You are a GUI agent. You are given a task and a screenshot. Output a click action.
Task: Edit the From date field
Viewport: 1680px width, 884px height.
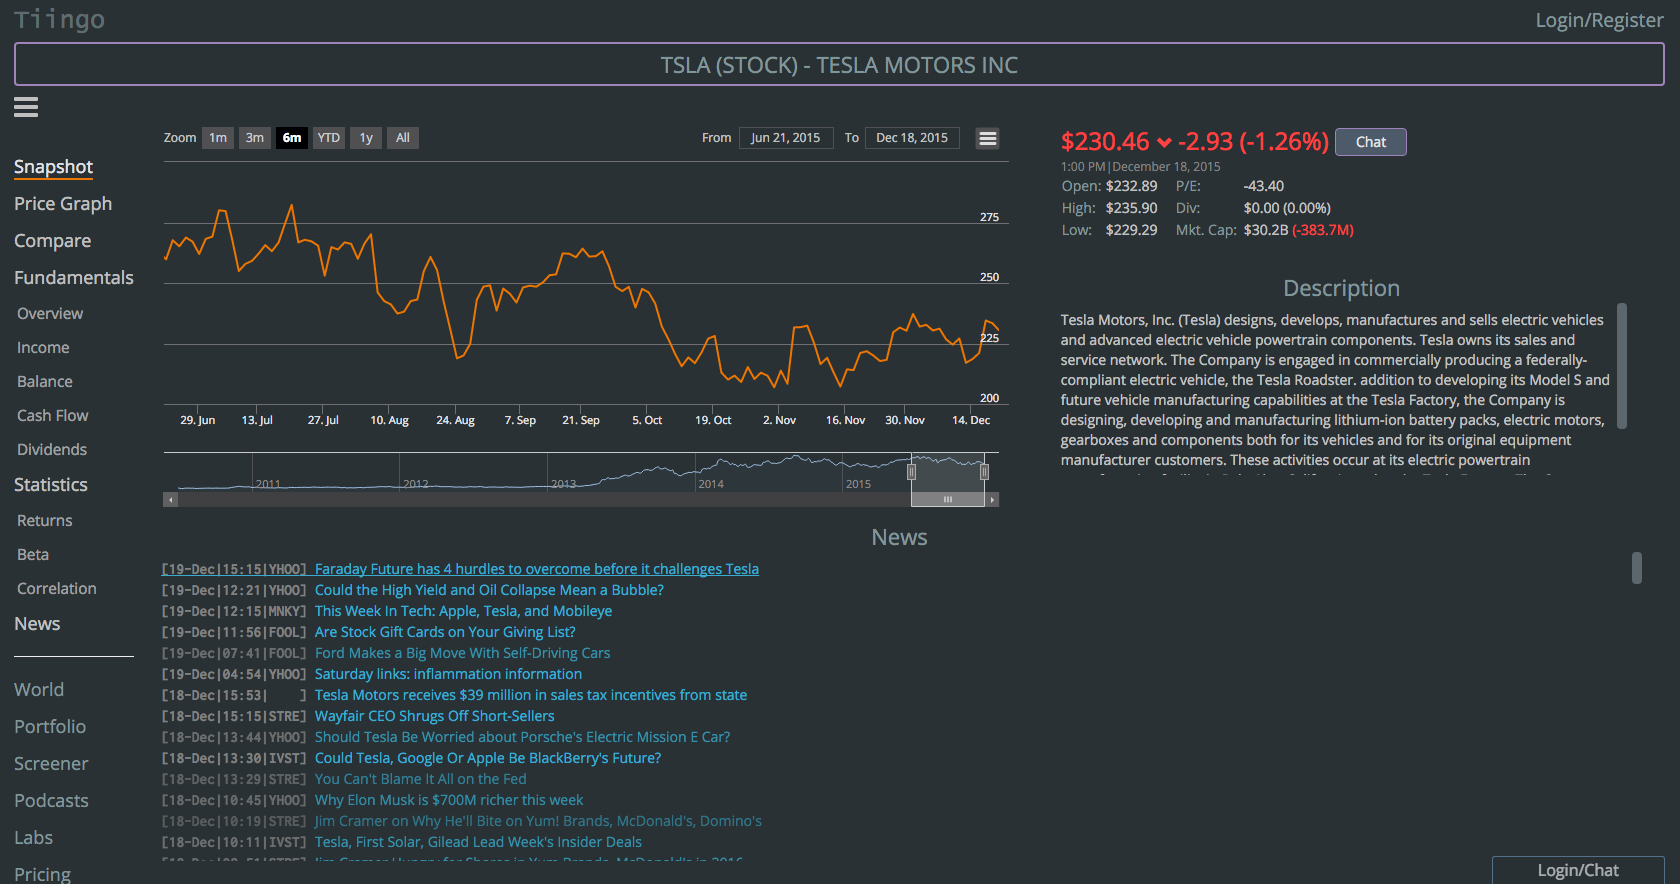click(x=786, y=138)
